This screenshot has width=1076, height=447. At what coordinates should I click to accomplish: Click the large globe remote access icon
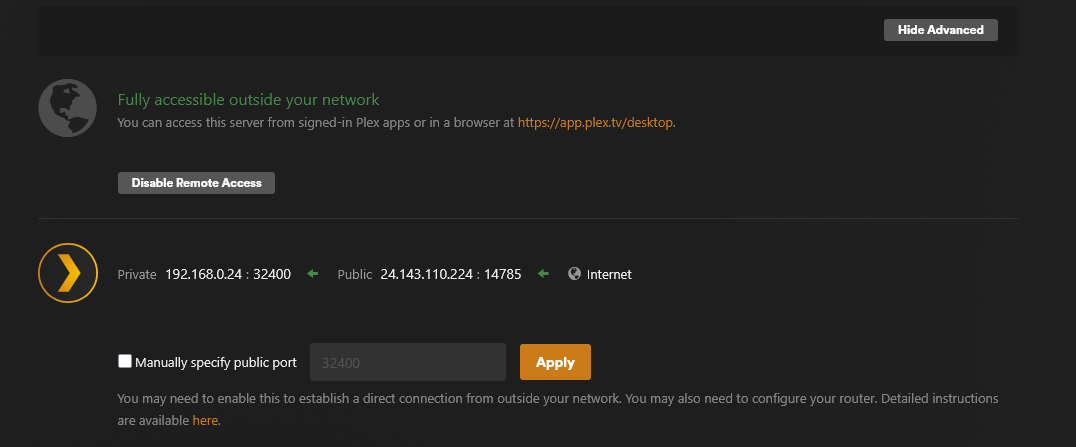click(x=67, y=109)
